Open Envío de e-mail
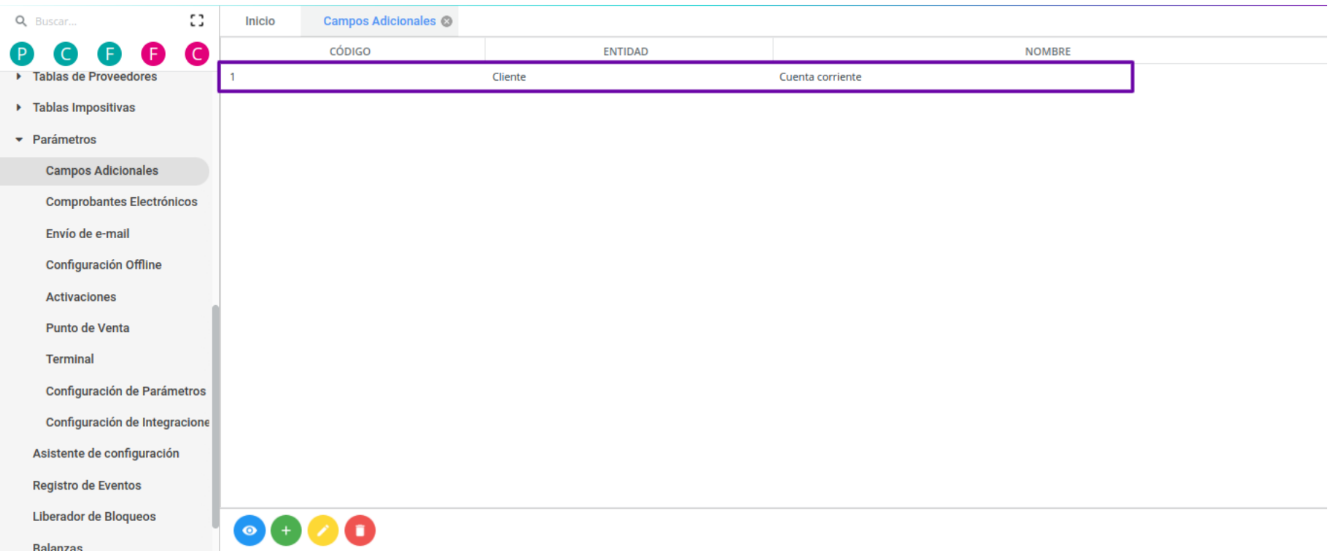Screen dimensions: 1338x551 pyautogui.click(x=88, y=234)
